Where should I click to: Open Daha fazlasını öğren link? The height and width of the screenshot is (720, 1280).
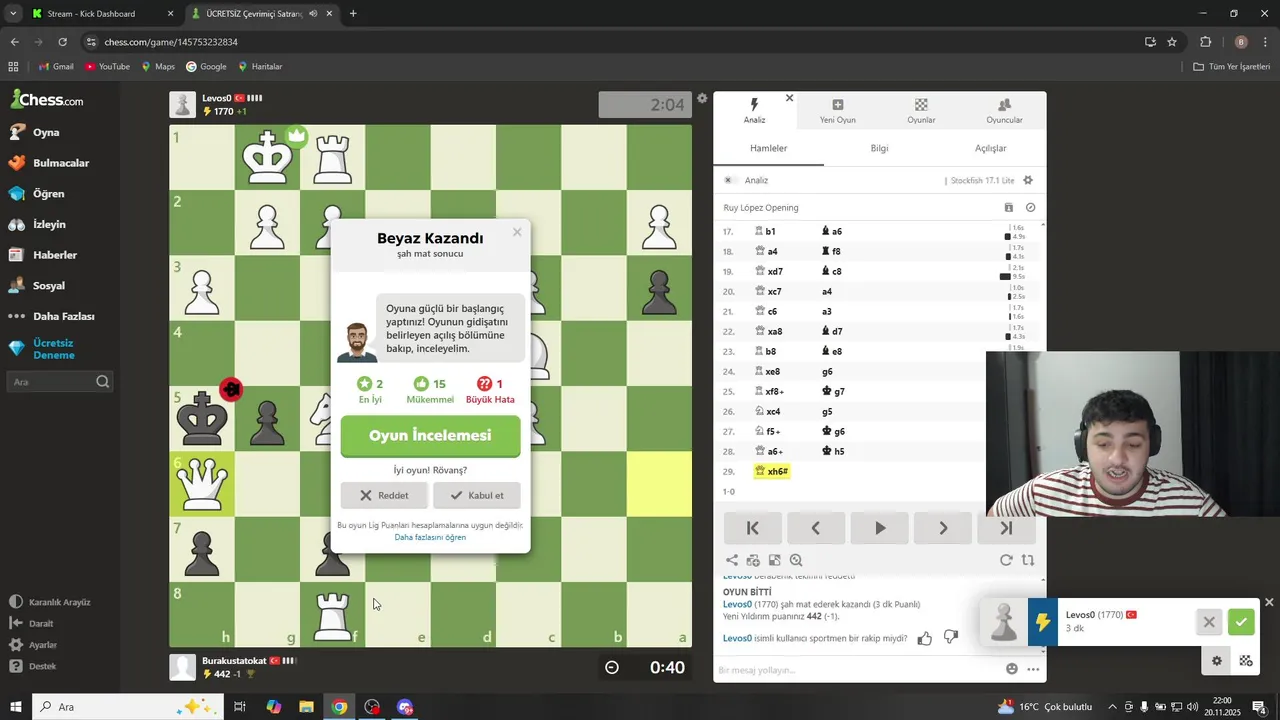click(430, 537)
